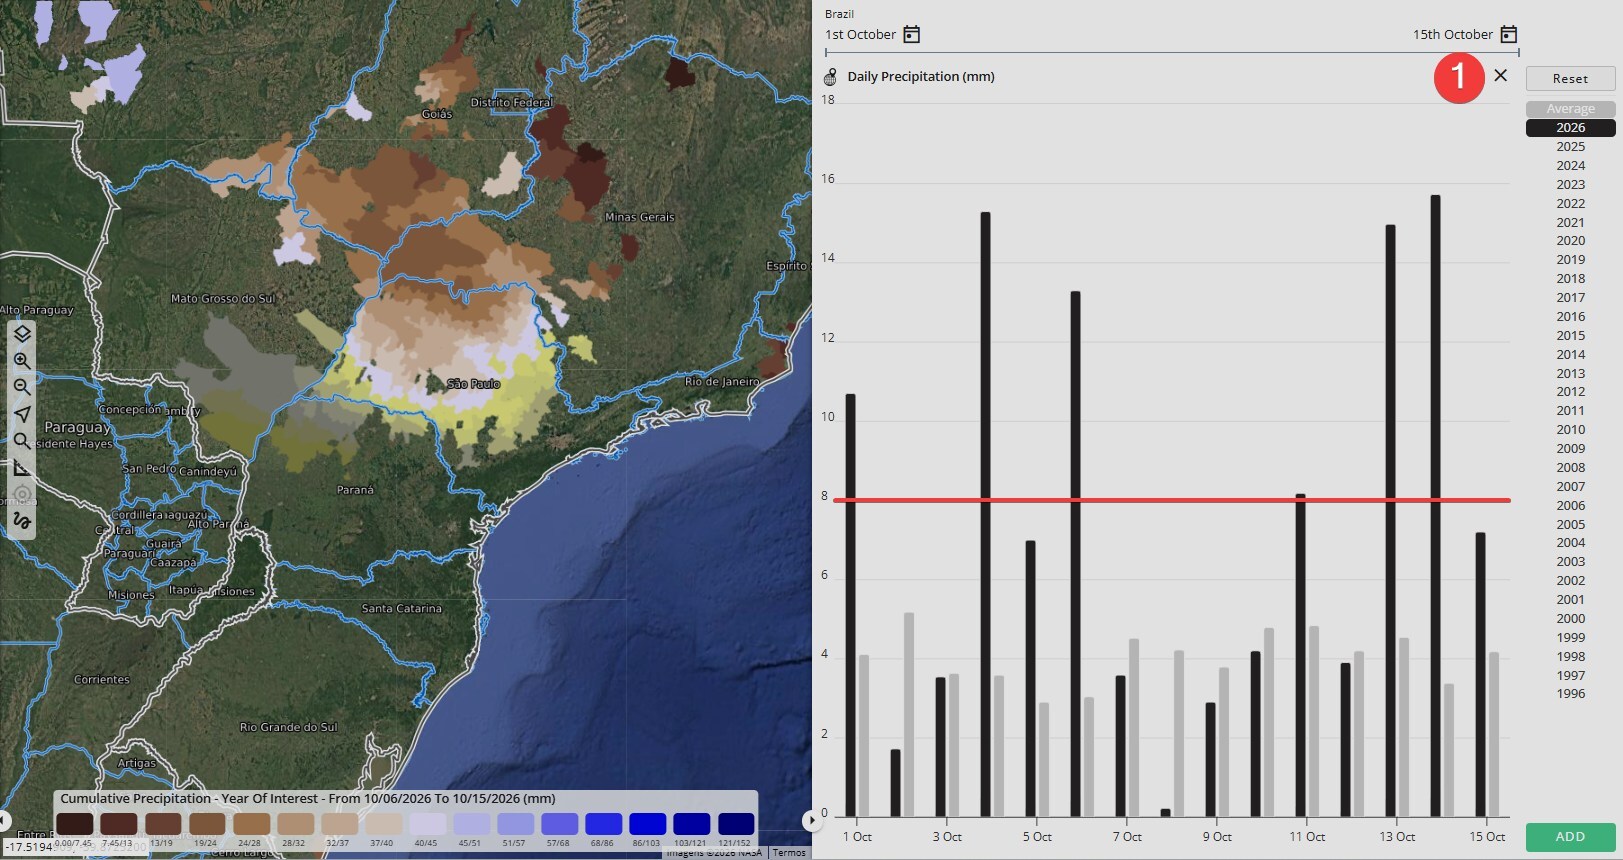Close the Daily Precipitation chart

coord(1500,75)
